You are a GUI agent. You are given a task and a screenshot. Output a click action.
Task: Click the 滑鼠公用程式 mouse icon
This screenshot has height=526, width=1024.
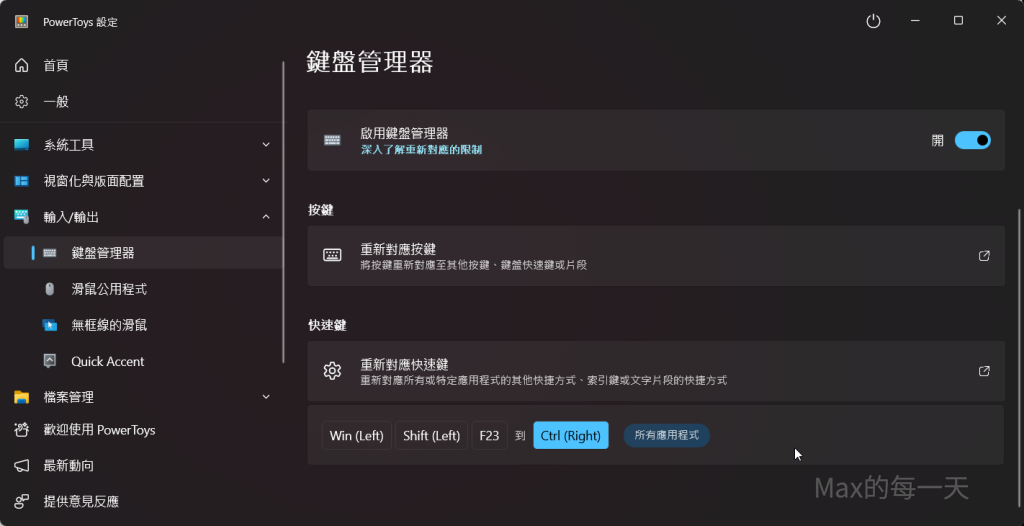50,289
